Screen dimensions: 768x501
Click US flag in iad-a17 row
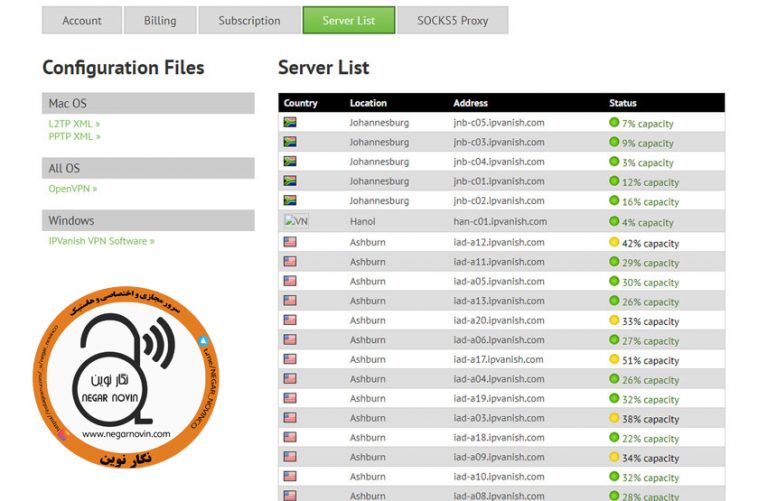pos(290,359)
